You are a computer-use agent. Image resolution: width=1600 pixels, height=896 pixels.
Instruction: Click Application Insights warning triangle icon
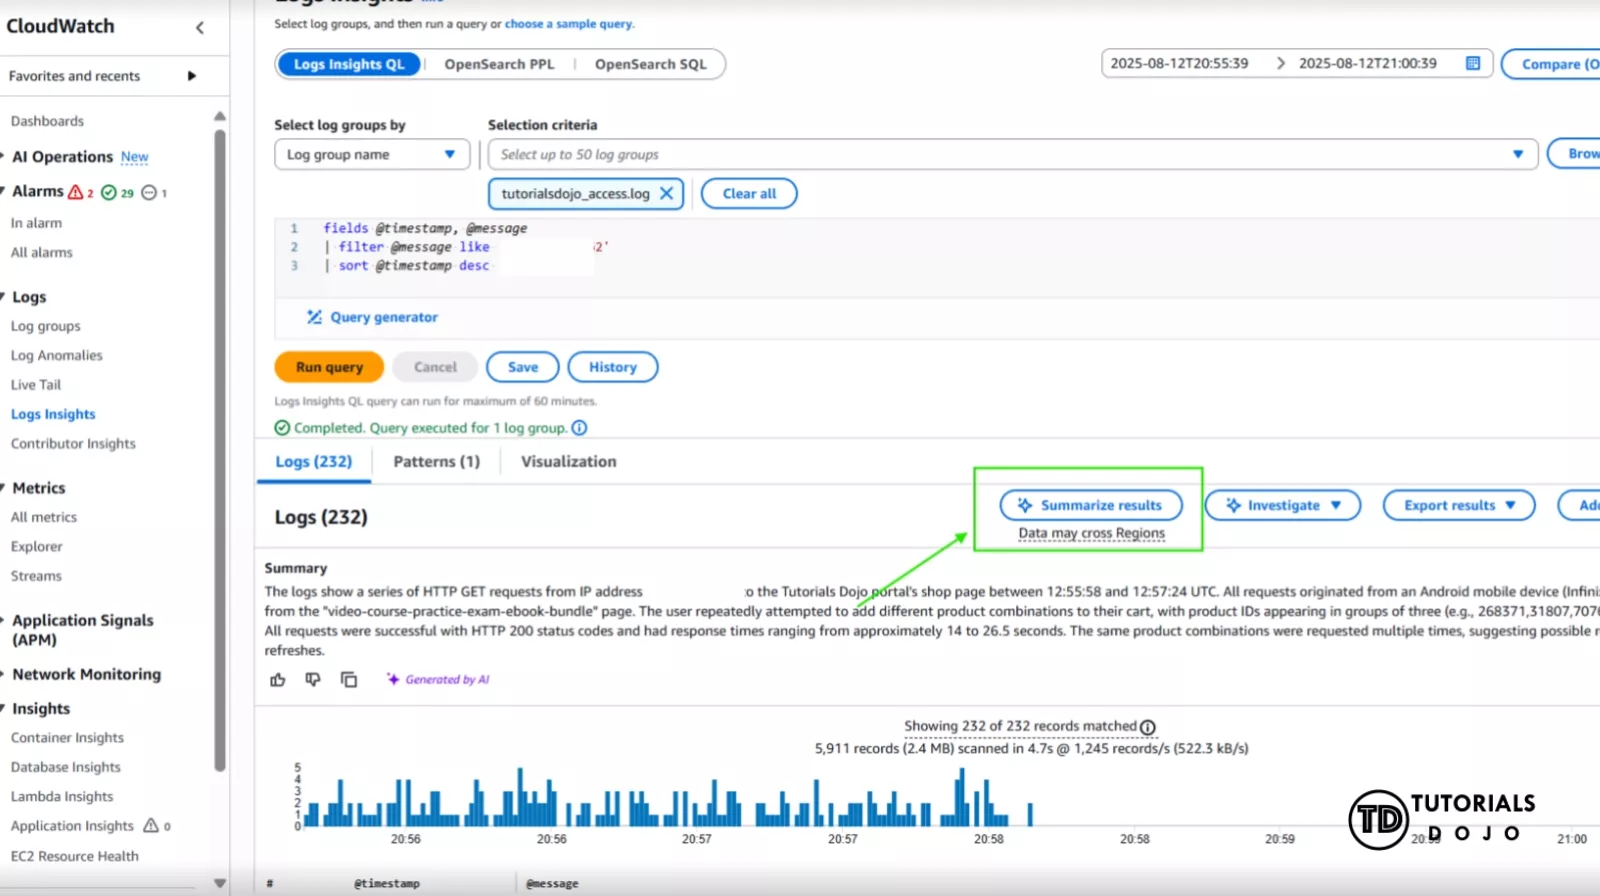coord(151,826)
